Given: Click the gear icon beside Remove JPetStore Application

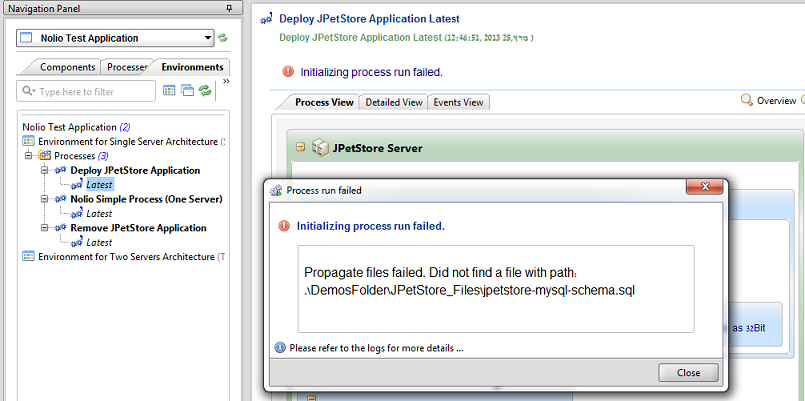Looking at the screenshot, I should pyautogui.click(x=61, y=227).
